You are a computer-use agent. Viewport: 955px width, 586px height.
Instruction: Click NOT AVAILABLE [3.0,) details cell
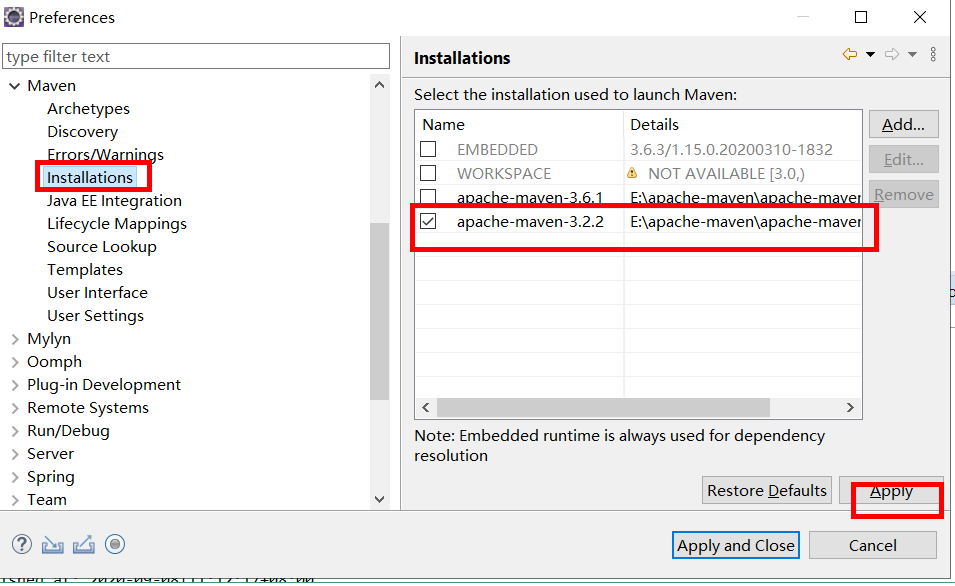coord(726,174)
